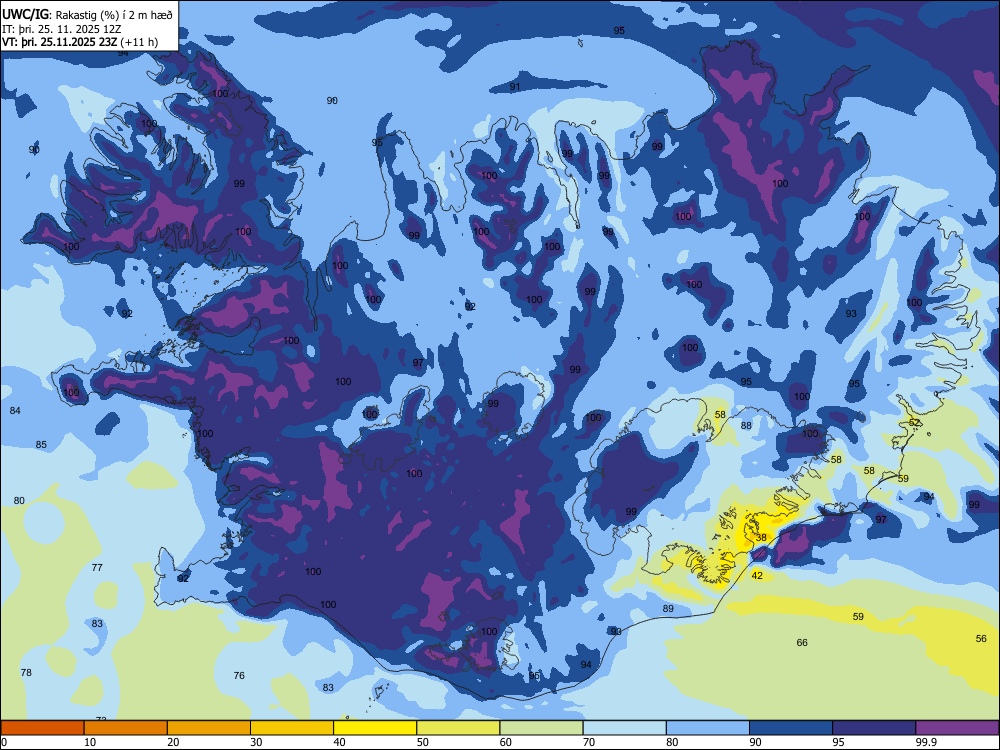Screen dimensions: 1000x750
Task: Click the bright yellow 40–50 legend swatch
Action: coord(375,728)
